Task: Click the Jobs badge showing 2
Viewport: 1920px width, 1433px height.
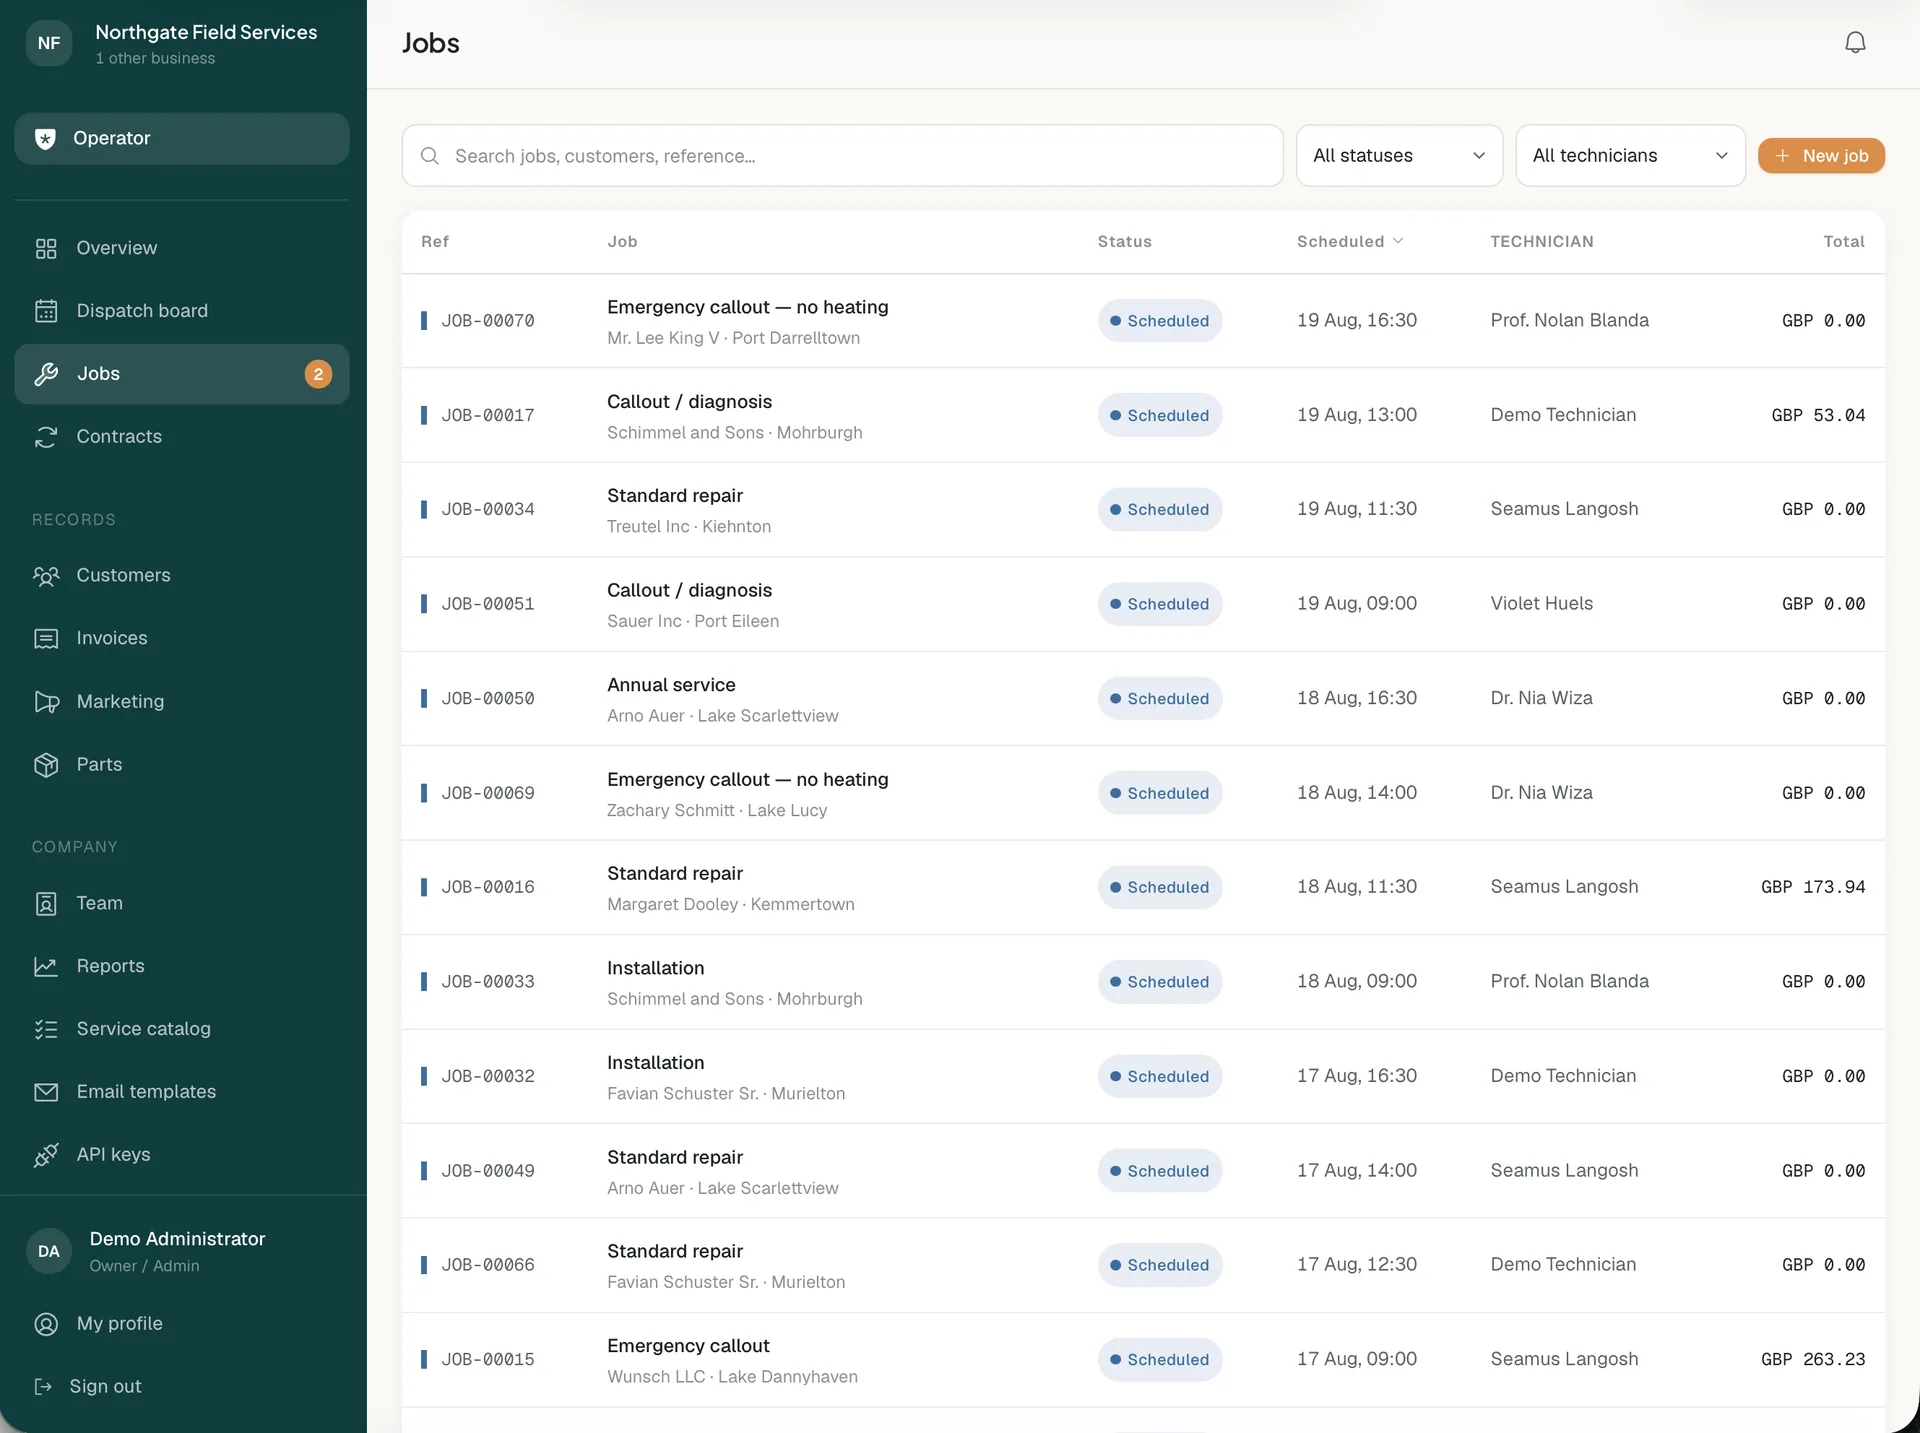Action: tap(318, 374)
